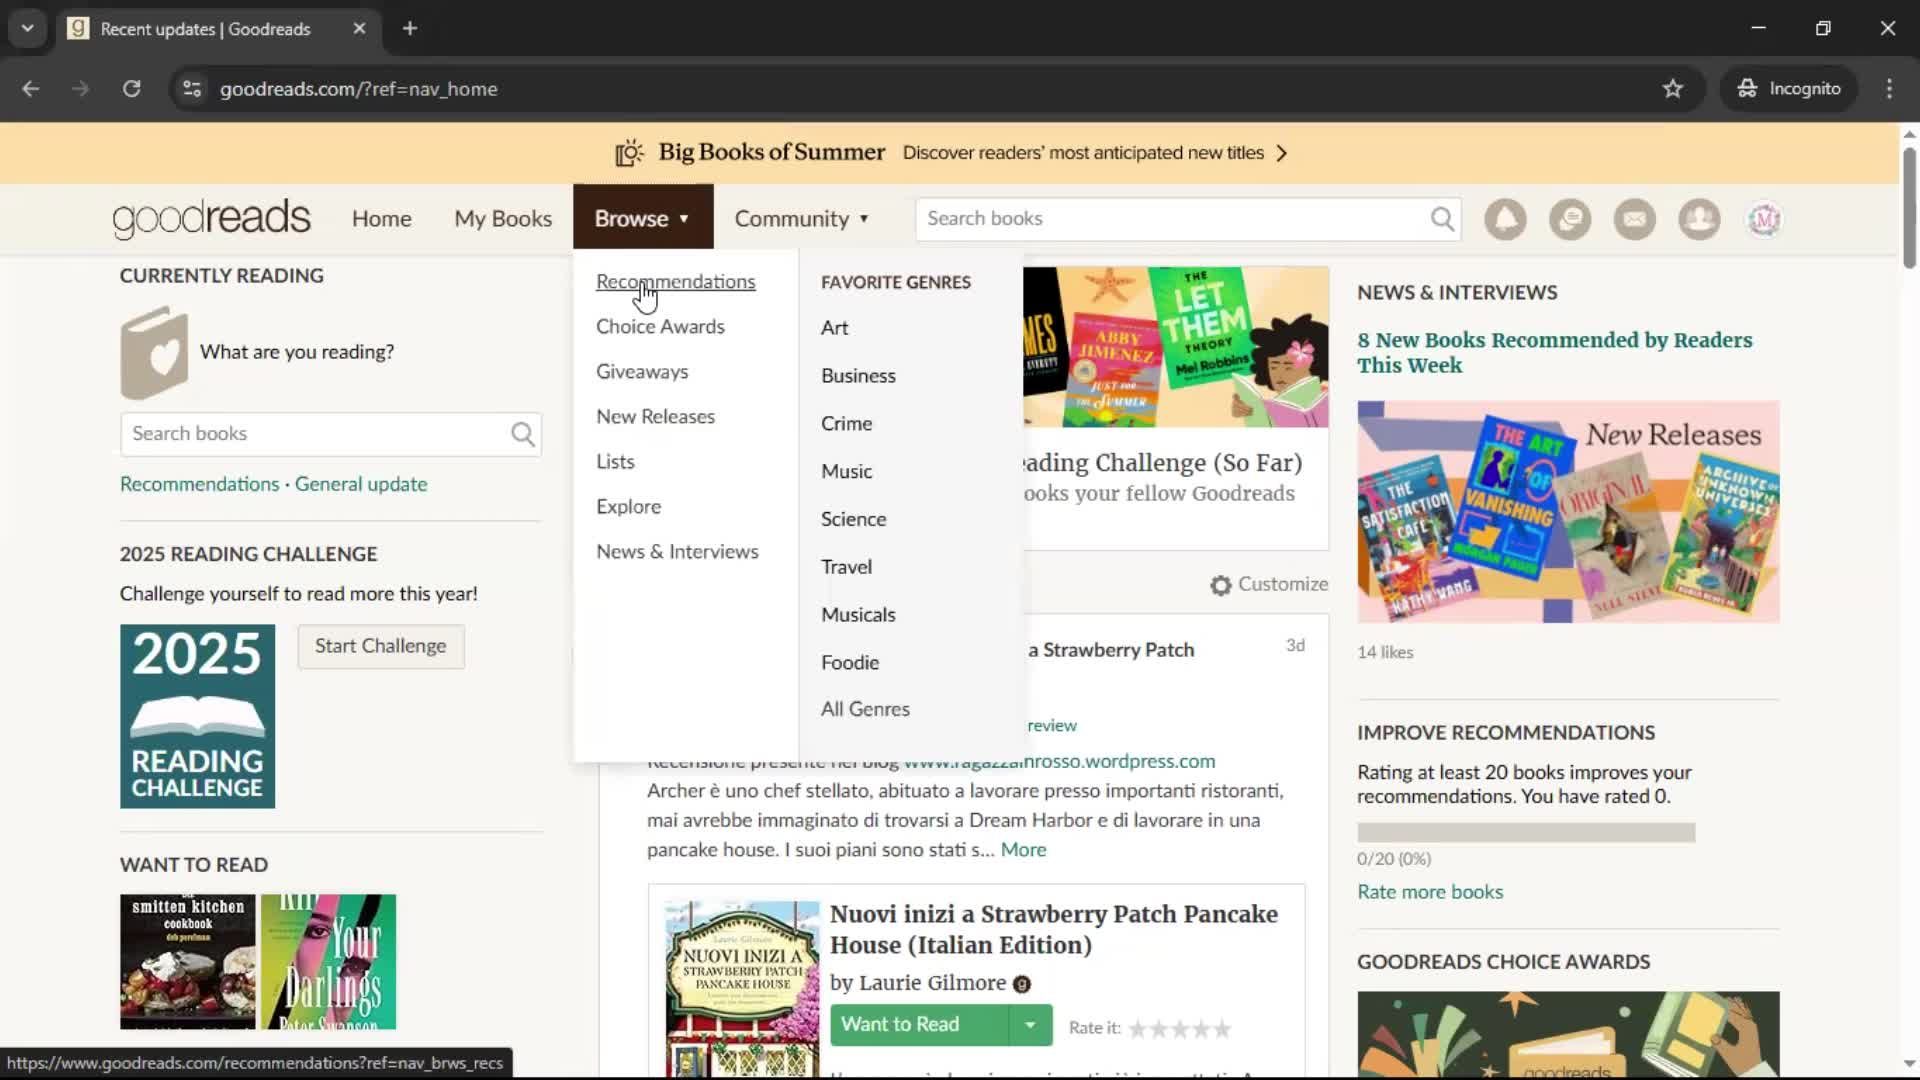Choose the Music genre
1920x1080 pixels.
point(846,472)
